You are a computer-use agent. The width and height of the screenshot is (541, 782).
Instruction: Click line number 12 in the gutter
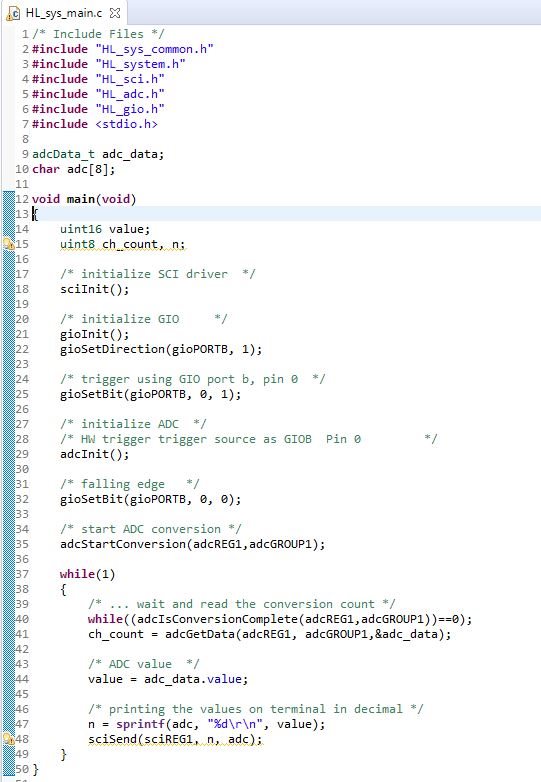22,199
